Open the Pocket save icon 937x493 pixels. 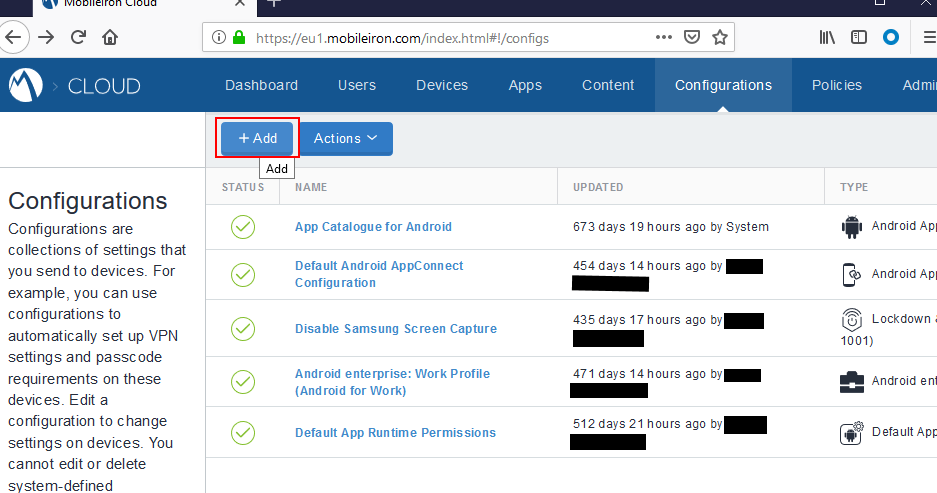[x=691, y=38]
